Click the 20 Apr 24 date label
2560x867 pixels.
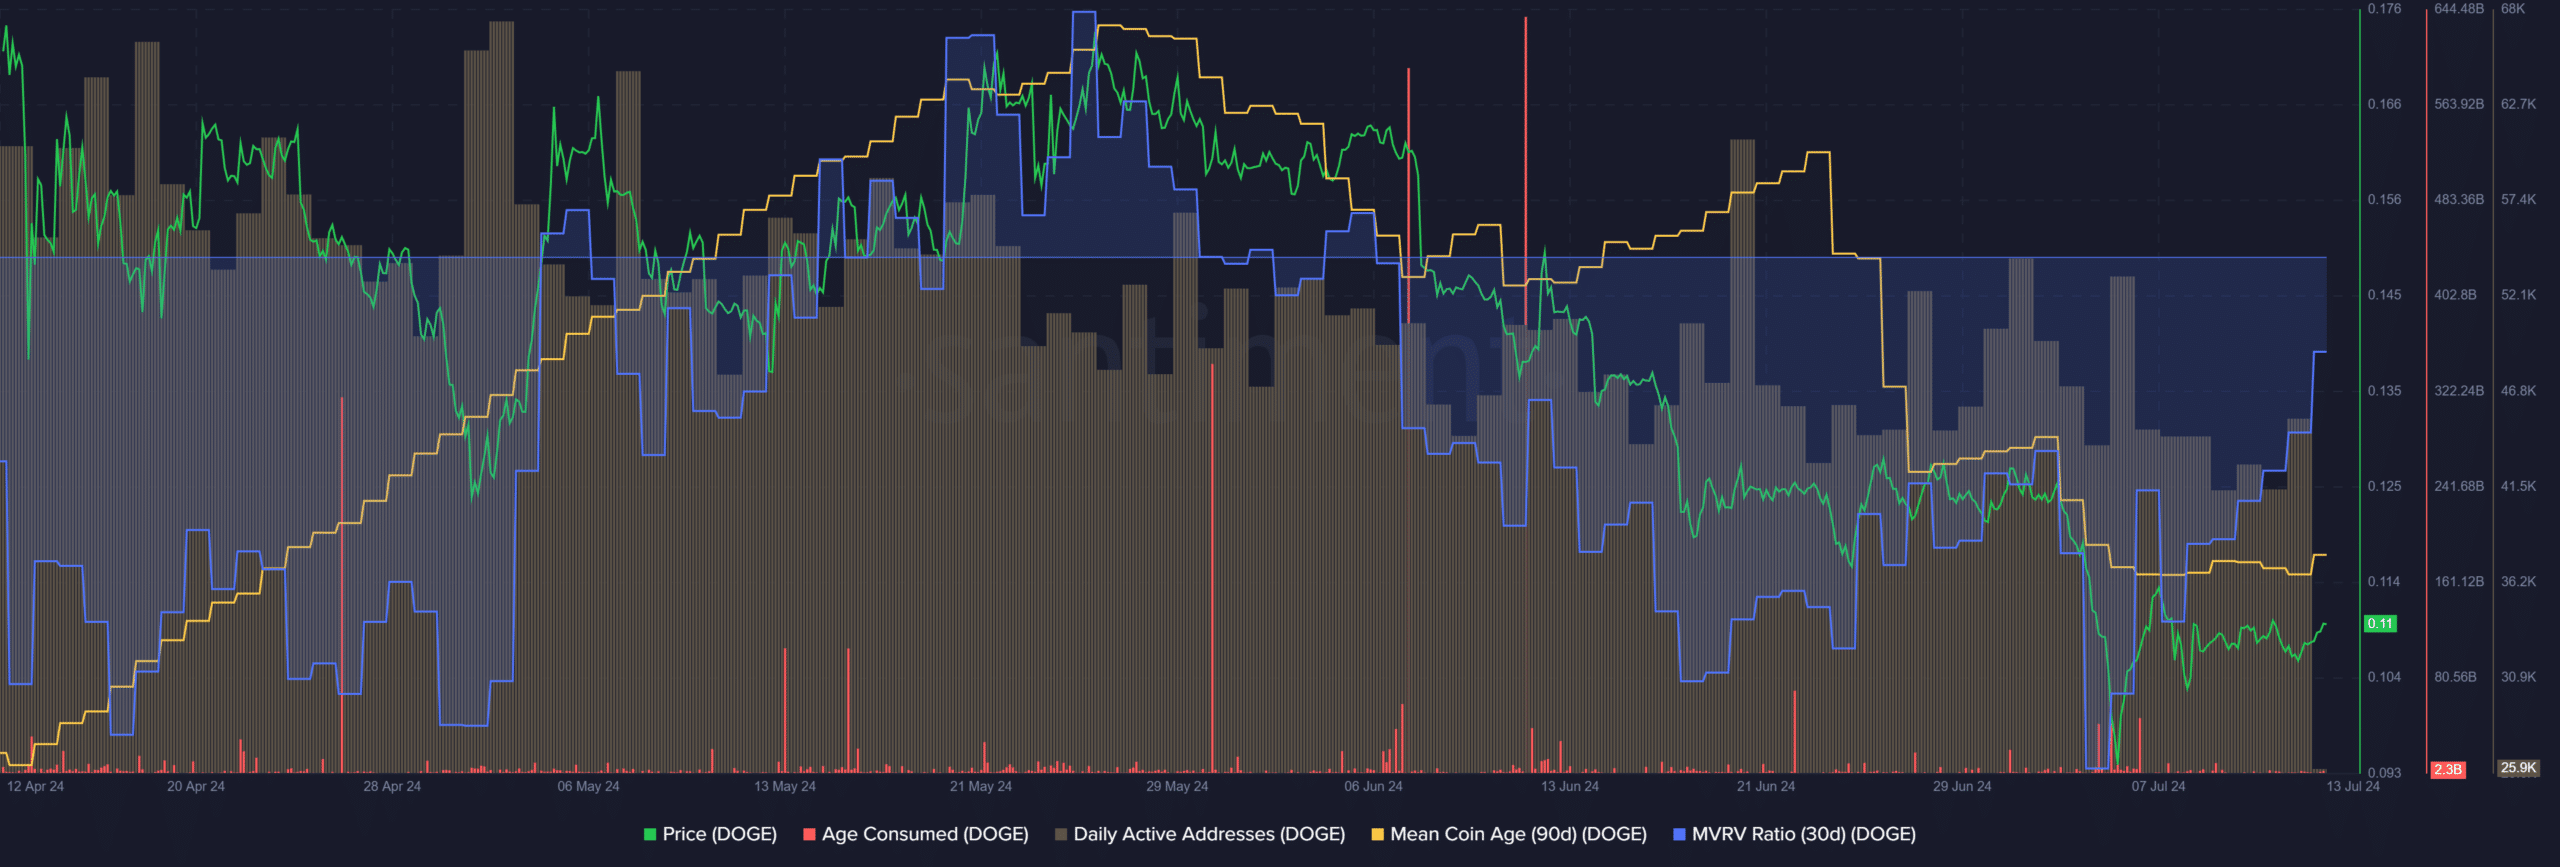pos(196,786)
